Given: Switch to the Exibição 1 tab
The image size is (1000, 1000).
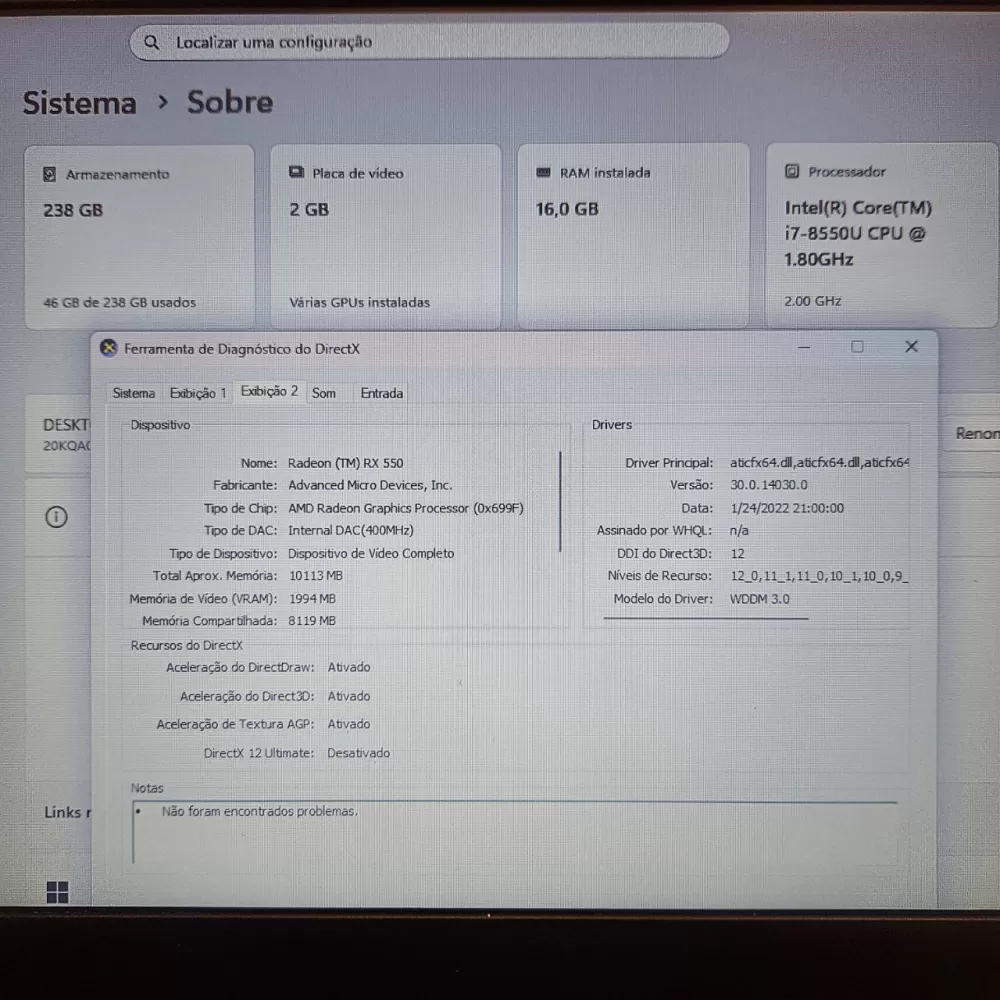Looking at the screenshot, I should pyautogui.click(x=198, y=393).
